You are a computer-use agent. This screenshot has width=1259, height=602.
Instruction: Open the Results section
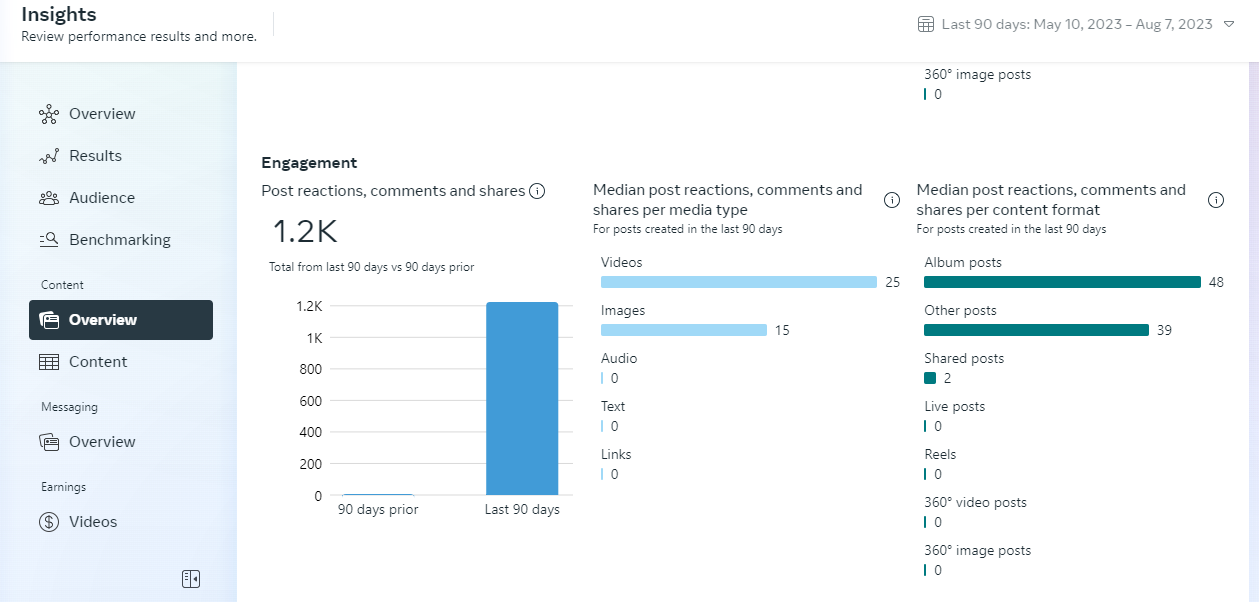(x=95, y=156)
